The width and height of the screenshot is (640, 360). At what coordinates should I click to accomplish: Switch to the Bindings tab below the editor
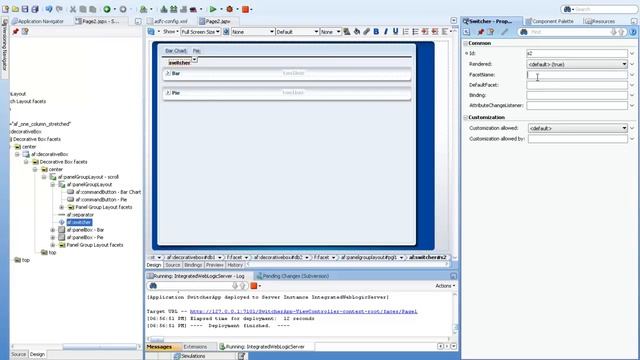point(193,265)
